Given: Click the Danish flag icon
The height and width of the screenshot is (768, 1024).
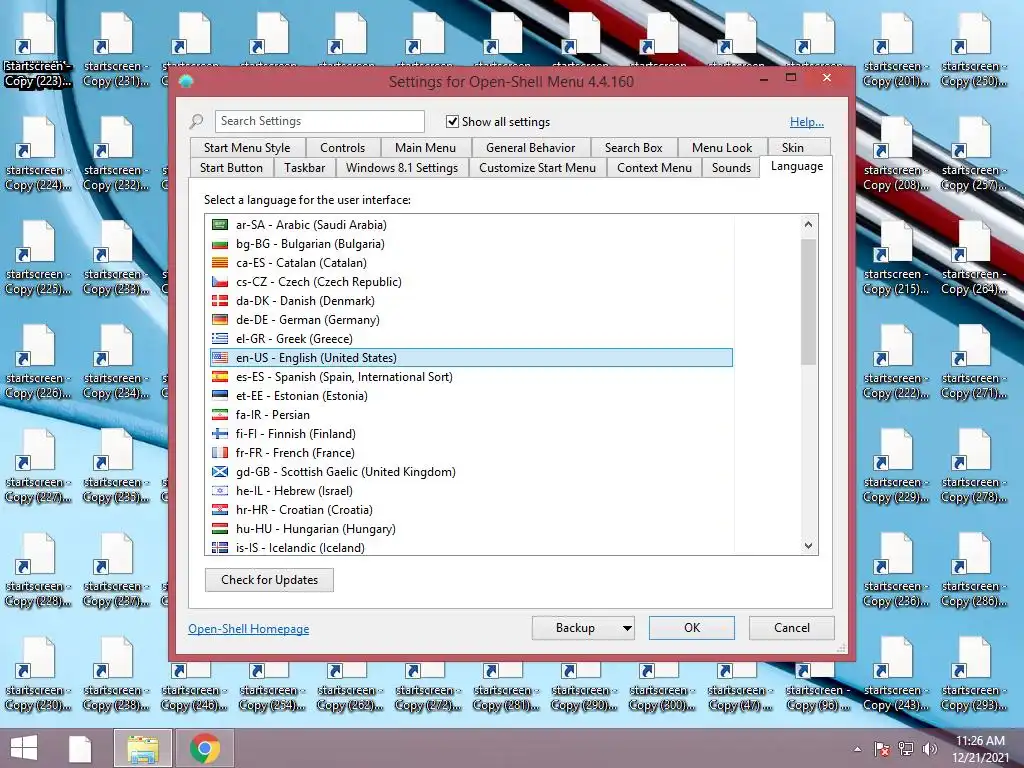Looking at the screenshot, I should click(220, 300).
